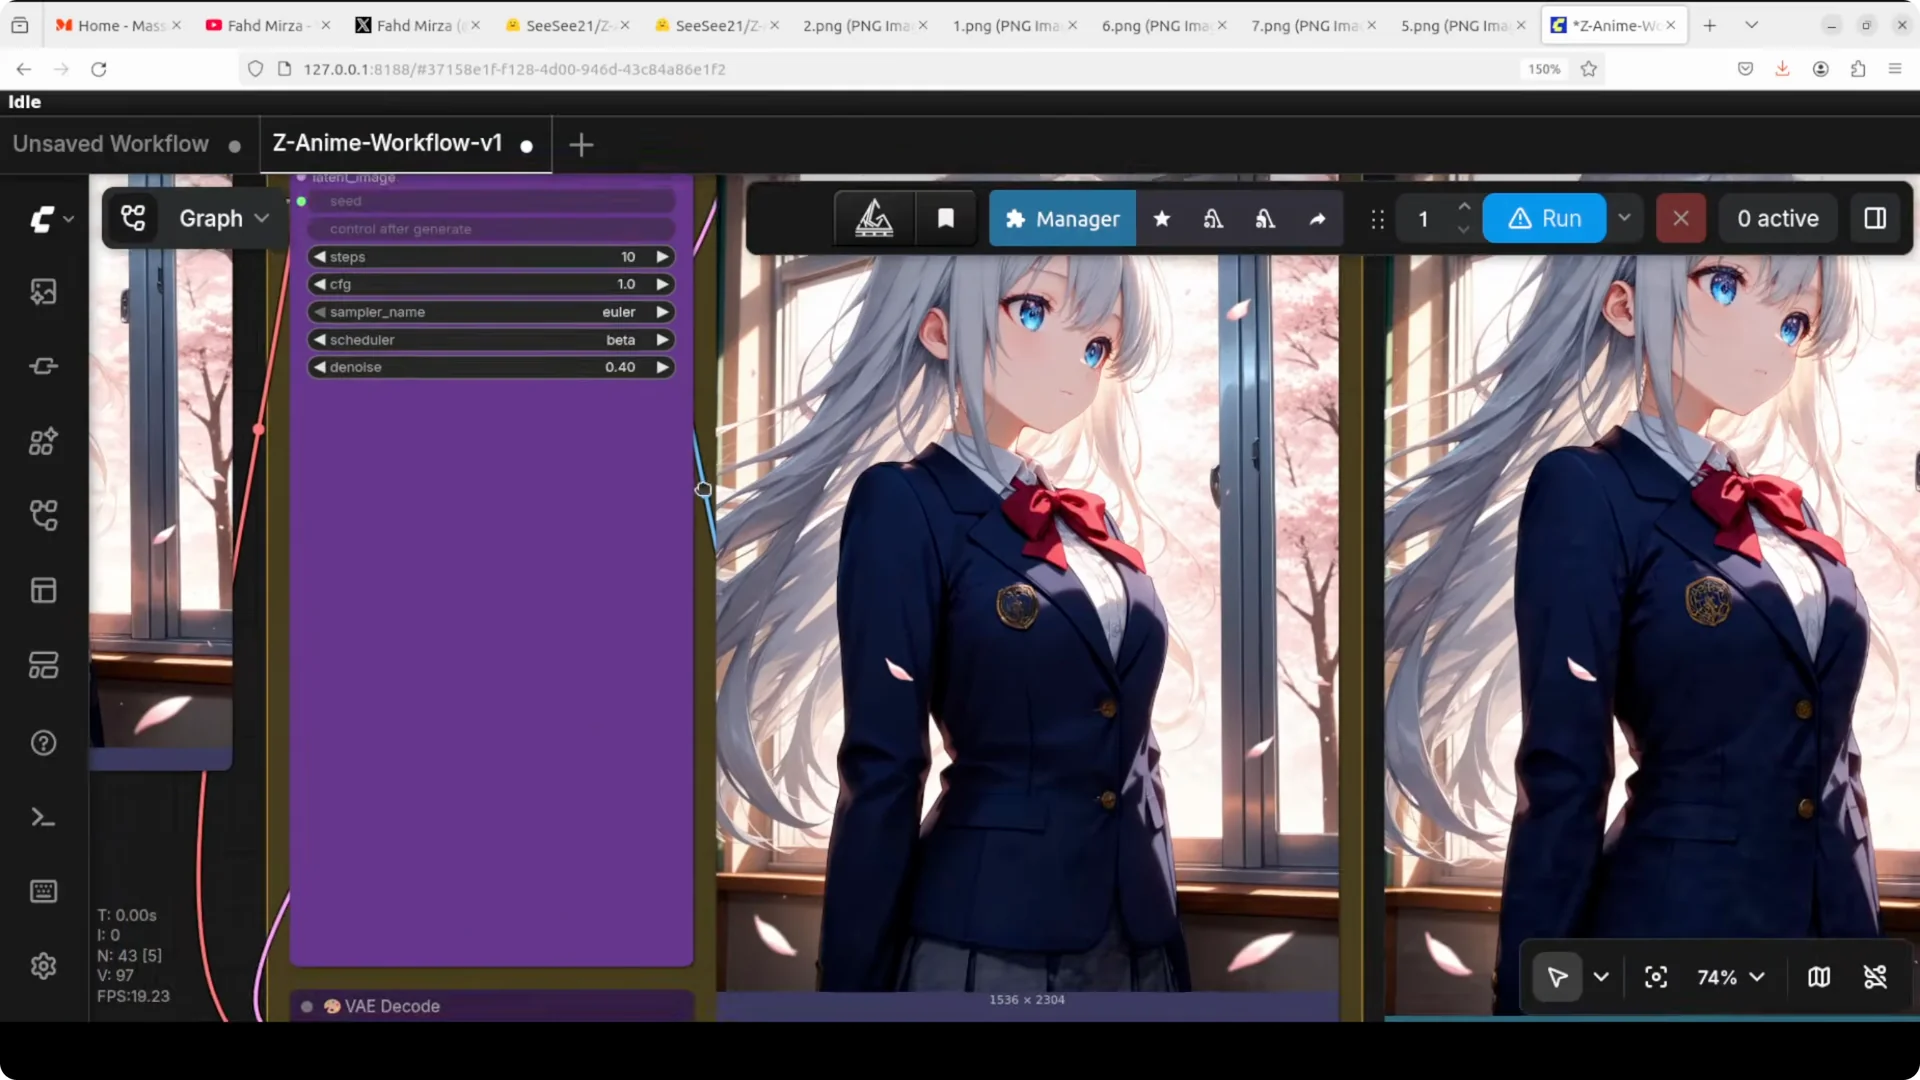Click the share arrow icon
The image size is (1920, 1080).
pyautogui.click(x=1318, y=218)
